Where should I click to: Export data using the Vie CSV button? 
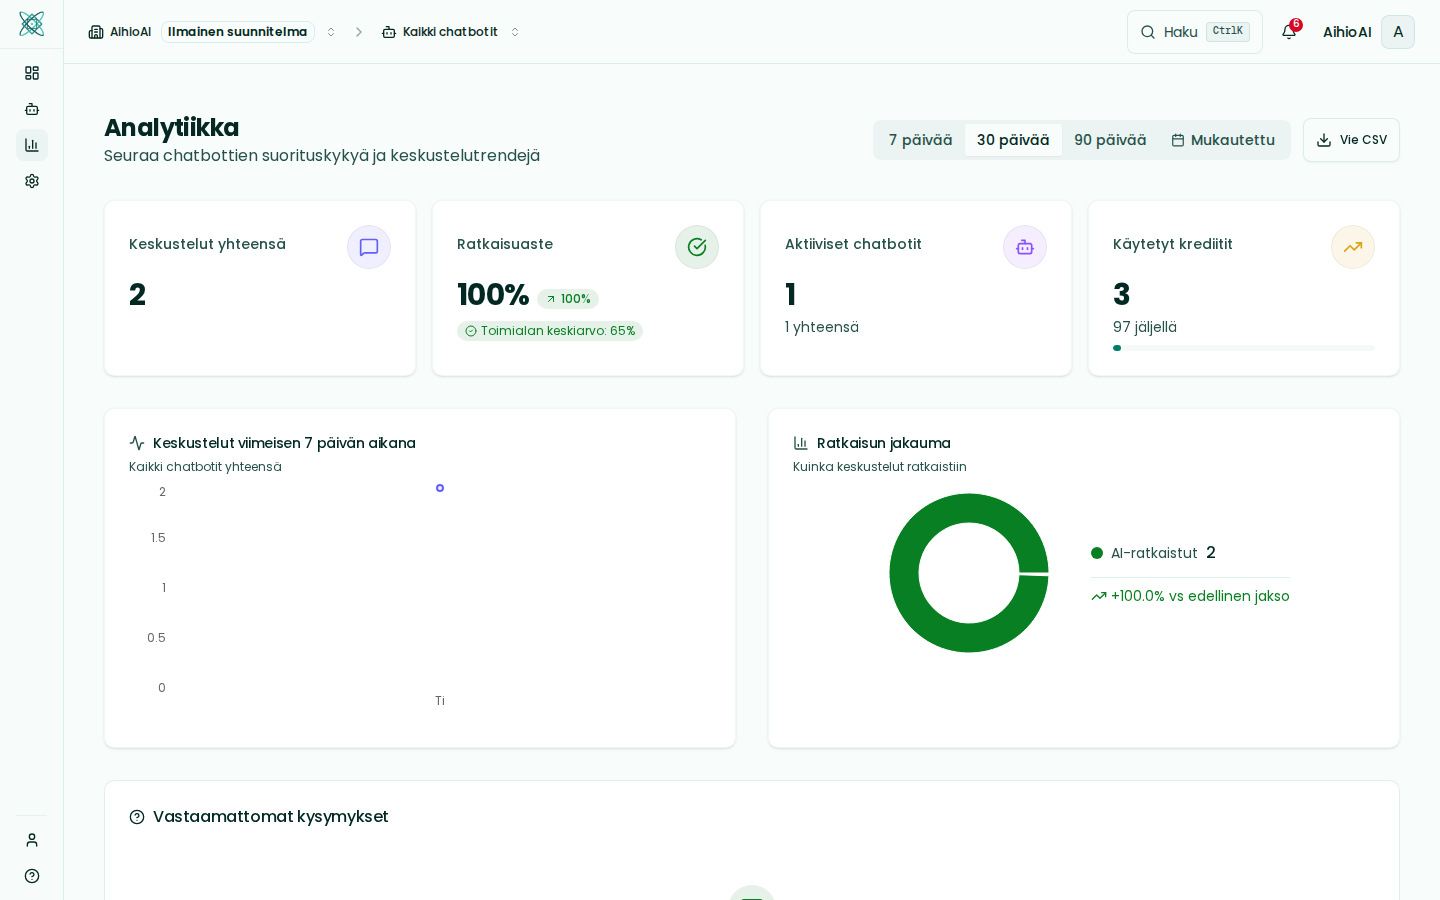tap(1351, 140)
